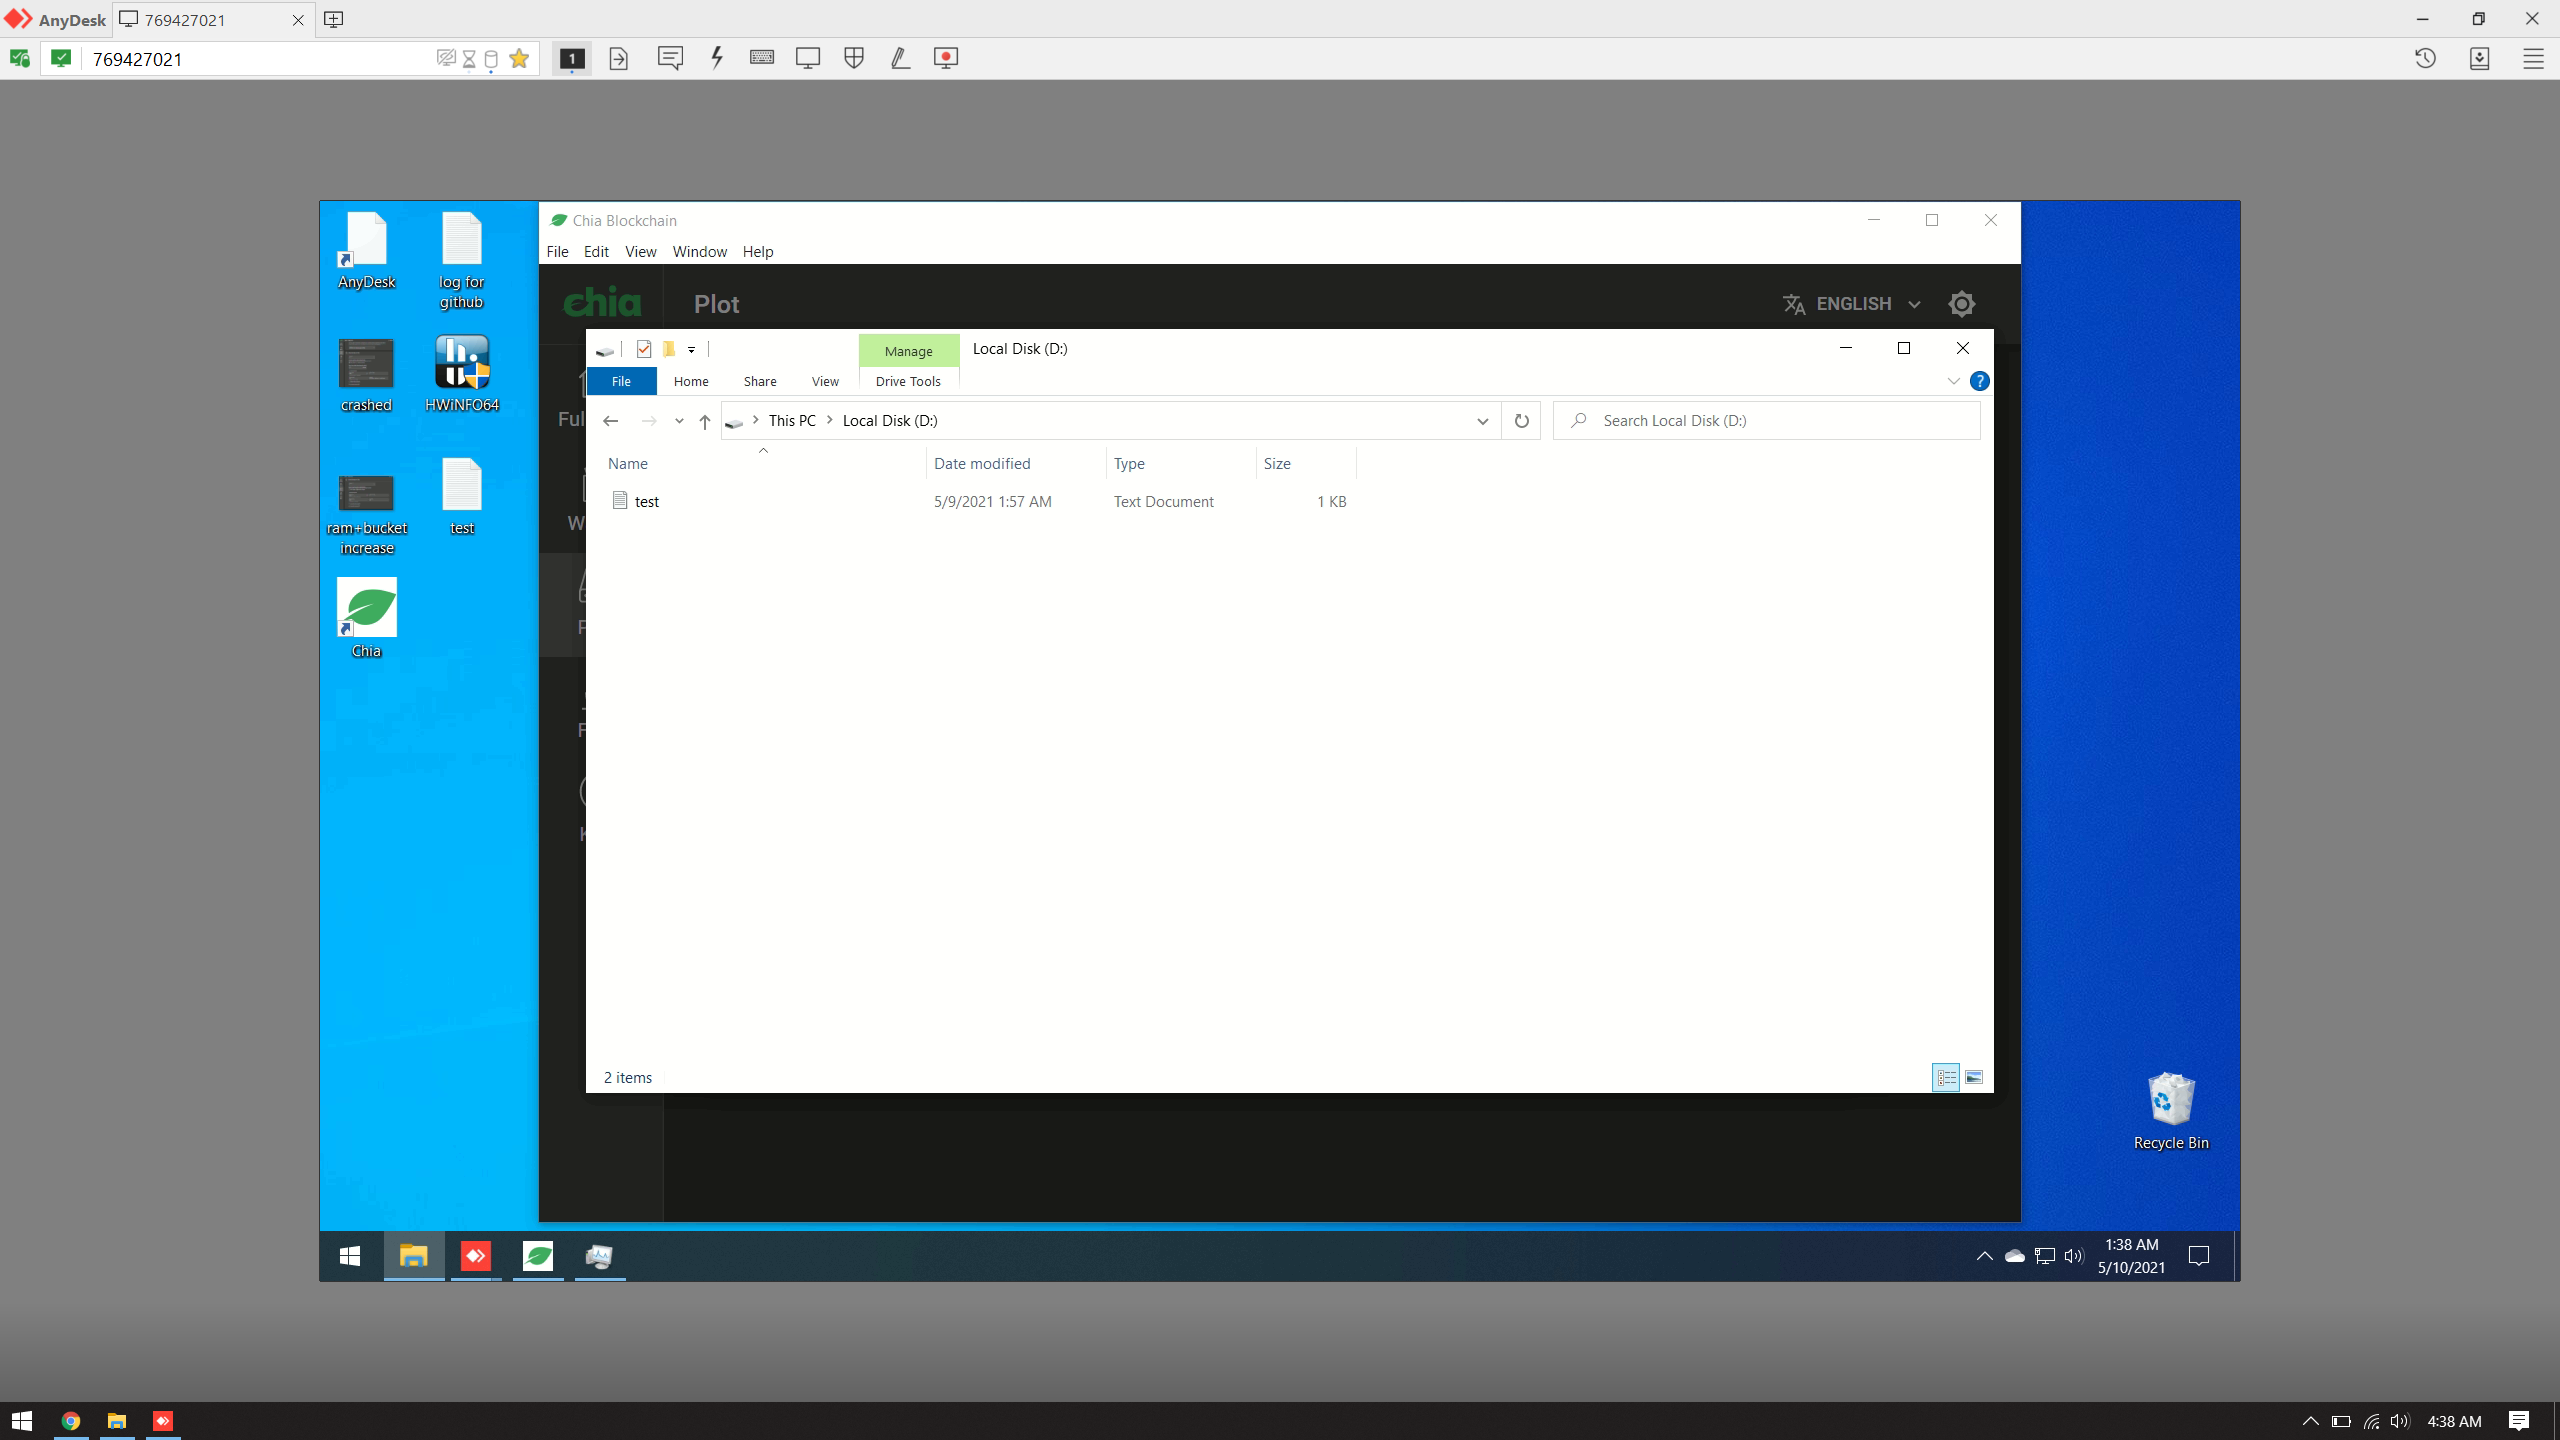Switch Explorer to large icons view
2560x1440 pixels.
pos(1974,1078)
